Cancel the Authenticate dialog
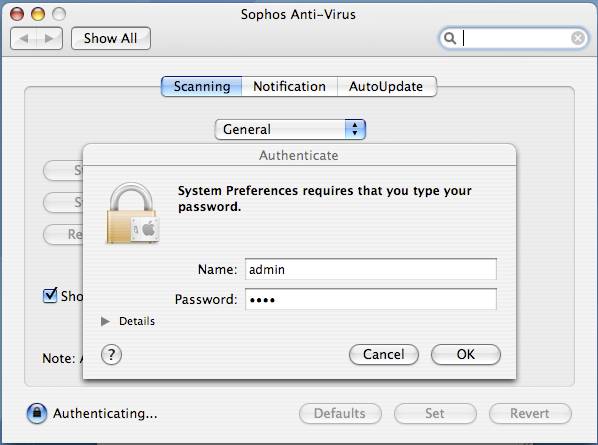598x445 pixels. (x=384, y=355)
